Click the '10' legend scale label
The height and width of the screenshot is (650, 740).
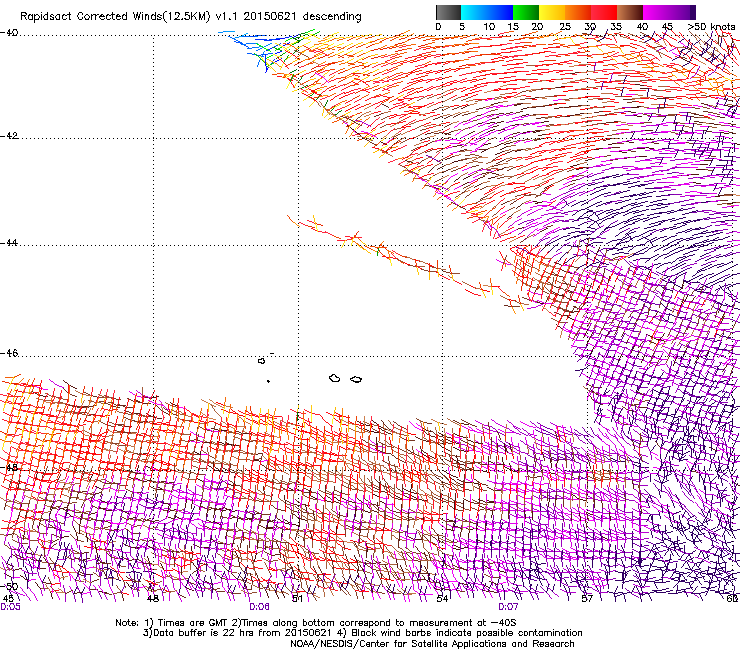point(489,27)
